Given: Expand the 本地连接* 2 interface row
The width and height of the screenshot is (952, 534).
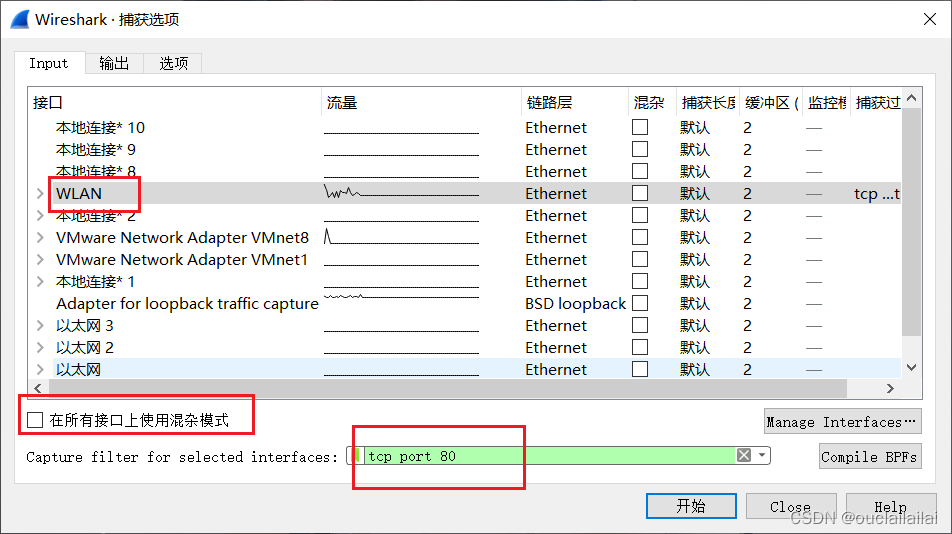Looking at the screenshot, I should tap(40, 215).
